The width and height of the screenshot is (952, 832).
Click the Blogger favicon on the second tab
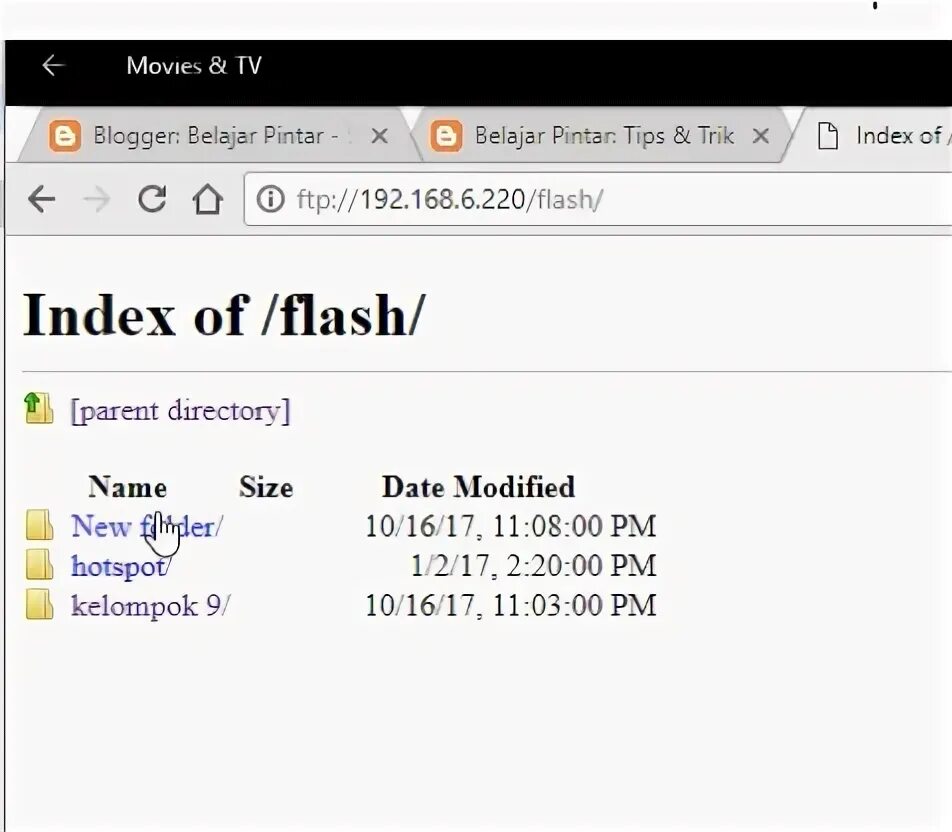tap(446, 135)
